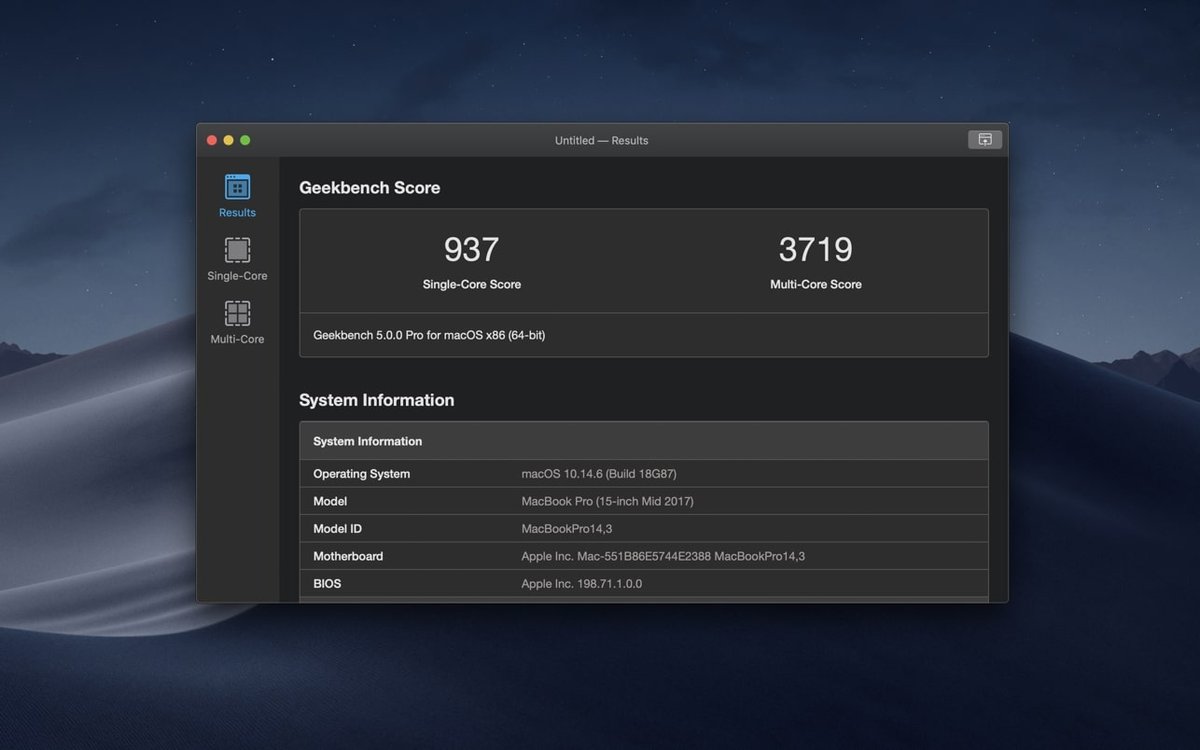Screen dimensions: 1200x750
Task: Click the Motherboard information row
Action: click(643, 556)
